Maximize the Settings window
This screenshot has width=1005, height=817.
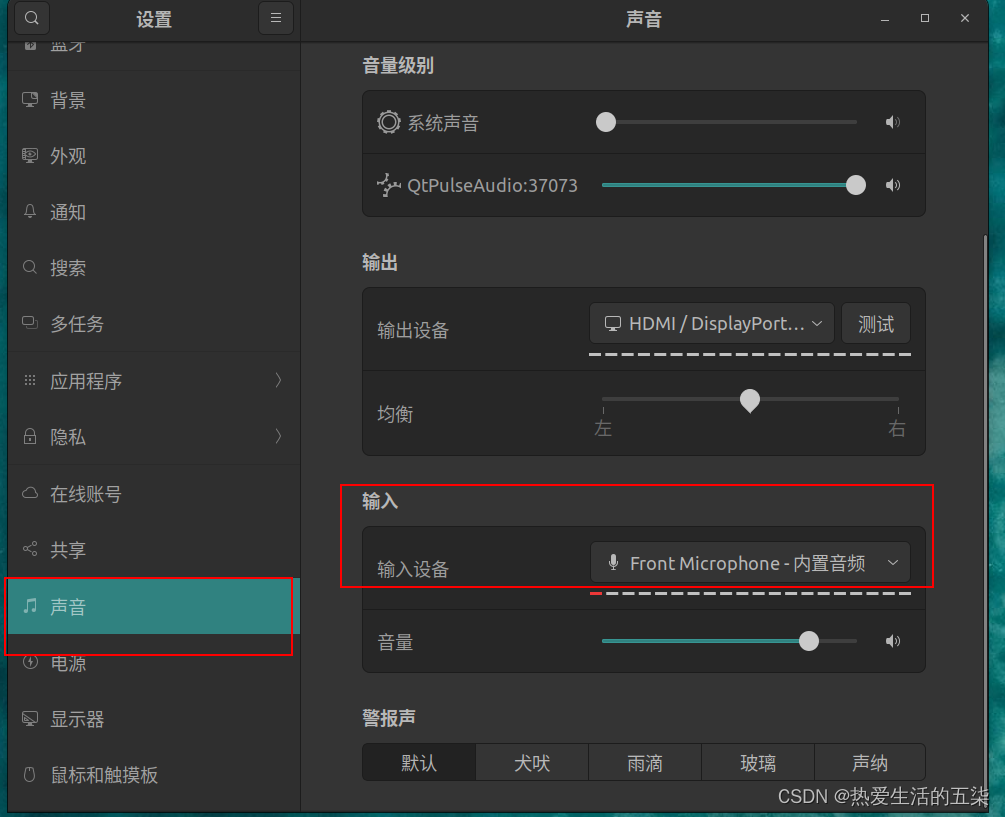point(924,18)
